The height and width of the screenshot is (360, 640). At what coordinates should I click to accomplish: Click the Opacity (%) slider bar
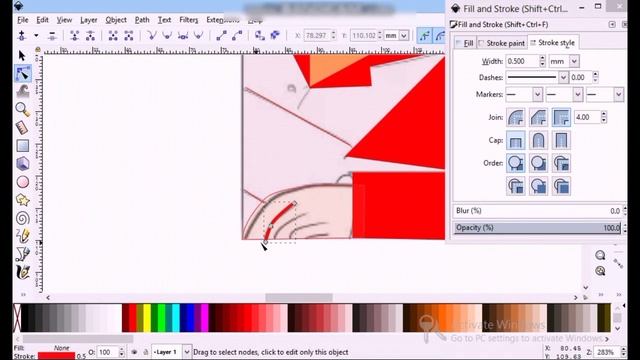(x=537, y=228)
